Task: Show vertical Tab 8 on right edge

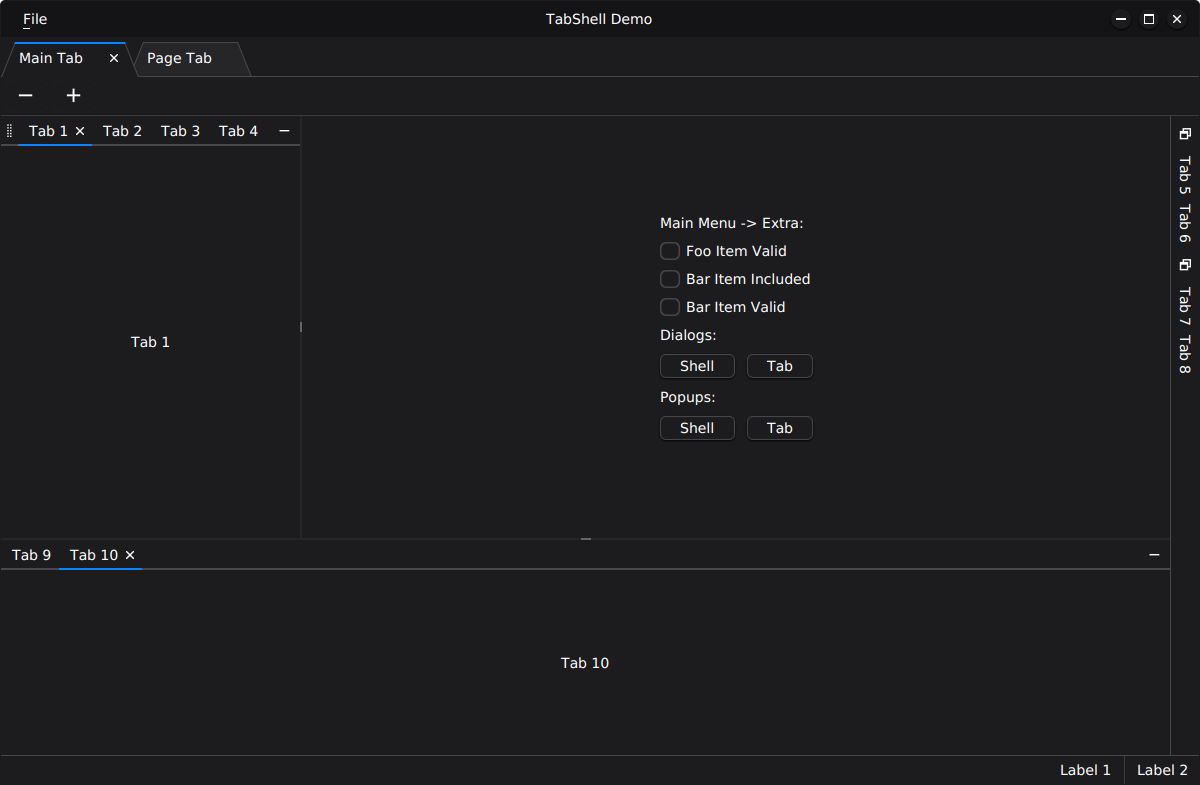Action: 1185,354
